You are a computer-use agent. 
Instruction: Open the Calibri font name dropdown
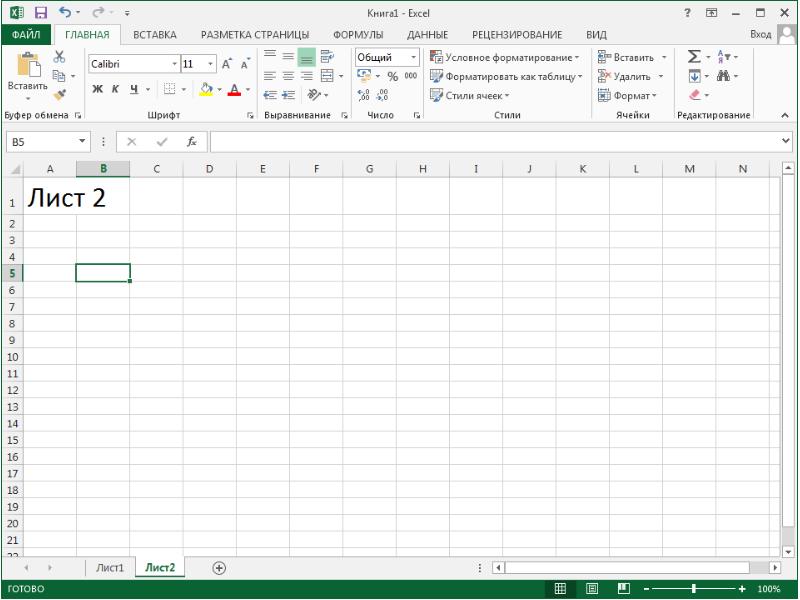174,64
